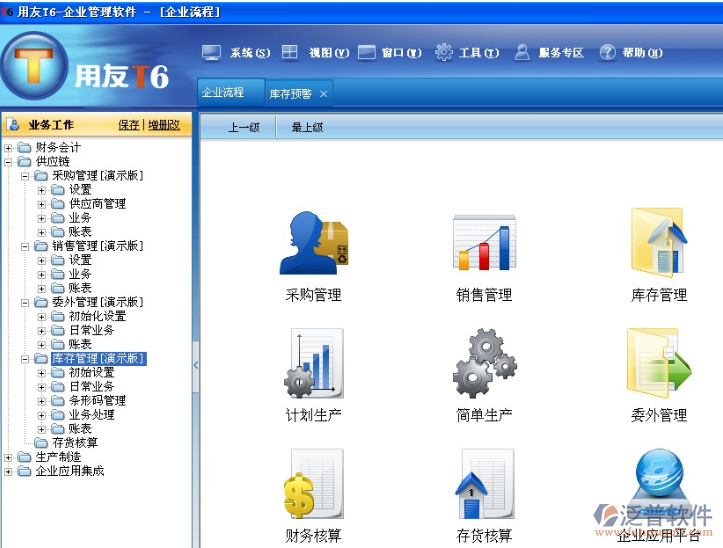
Task: Close the 库存预警 tab
Action: click(323, 94)
